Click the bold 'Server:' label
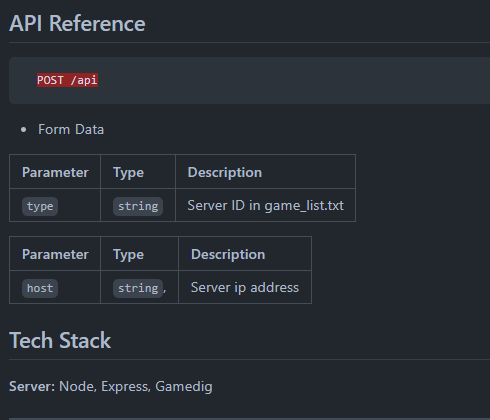This screenshot has height=420, width=490. [32, 386]
